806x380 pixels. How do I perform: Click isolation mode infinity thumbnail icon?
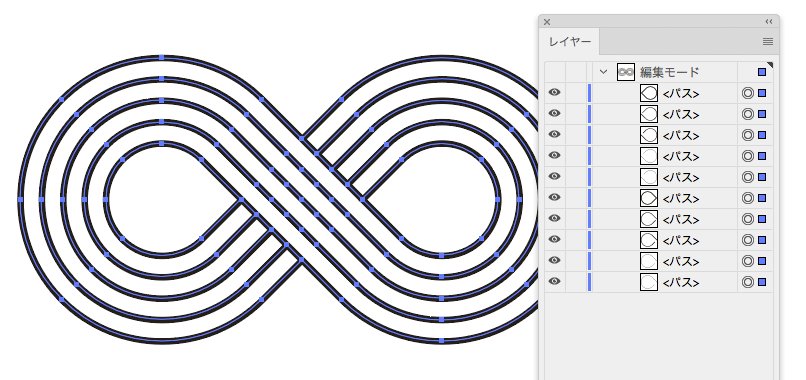click(x=626, y=73)
